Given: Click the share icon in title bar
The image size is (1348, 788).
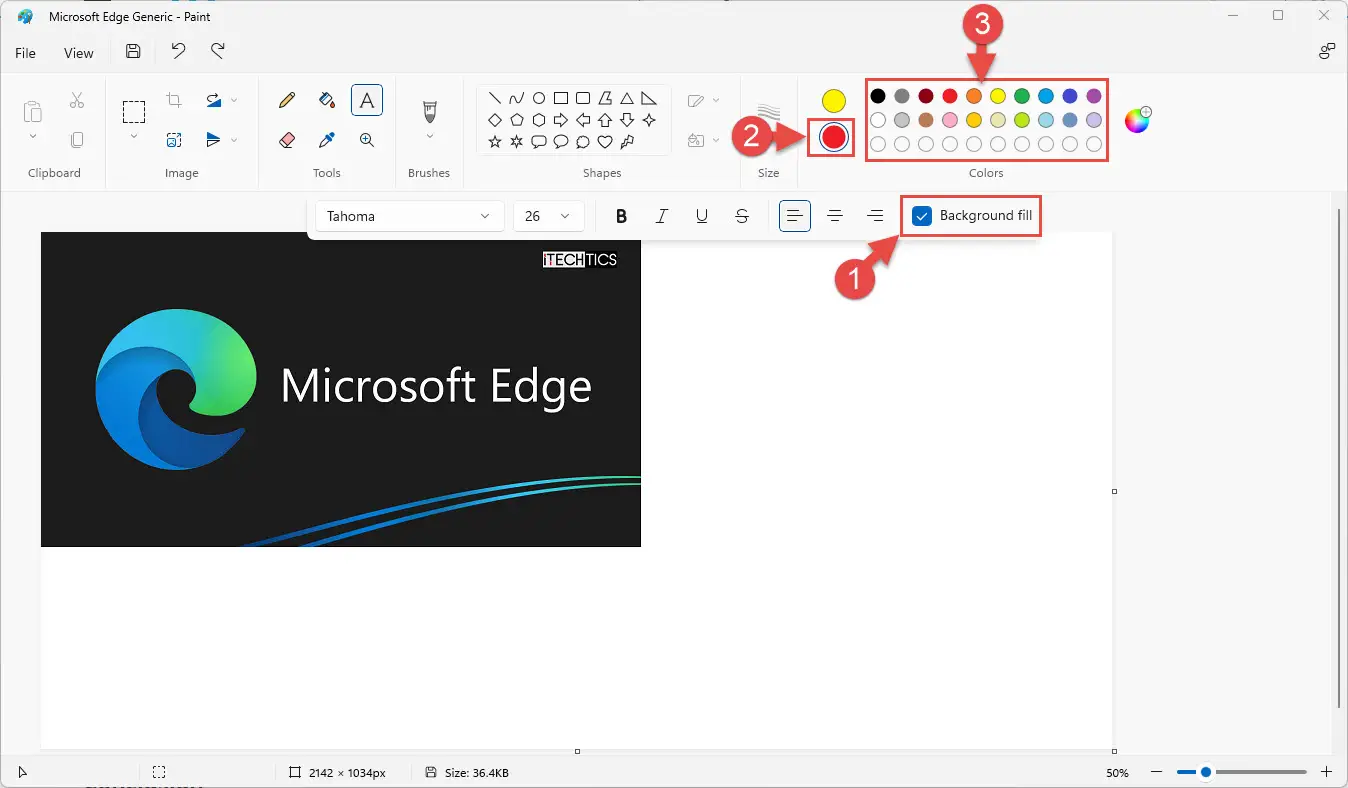Looking at the screenshot, I should click(x=1327, y=52).
